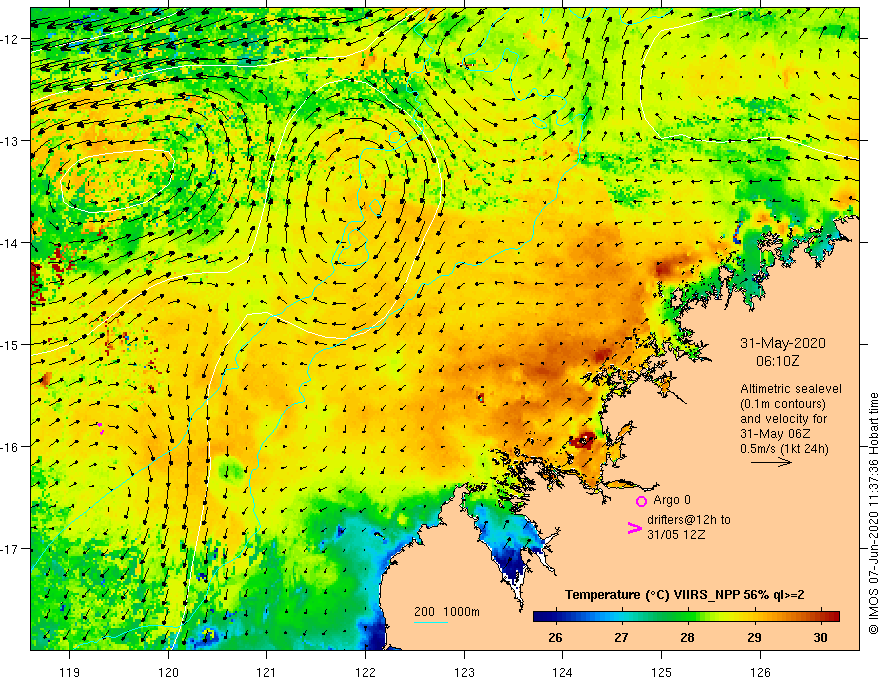The height and width of the screenshot is (680, 880).
Task: Click the 'drifters@12h to' legend text
Action: 689,520
